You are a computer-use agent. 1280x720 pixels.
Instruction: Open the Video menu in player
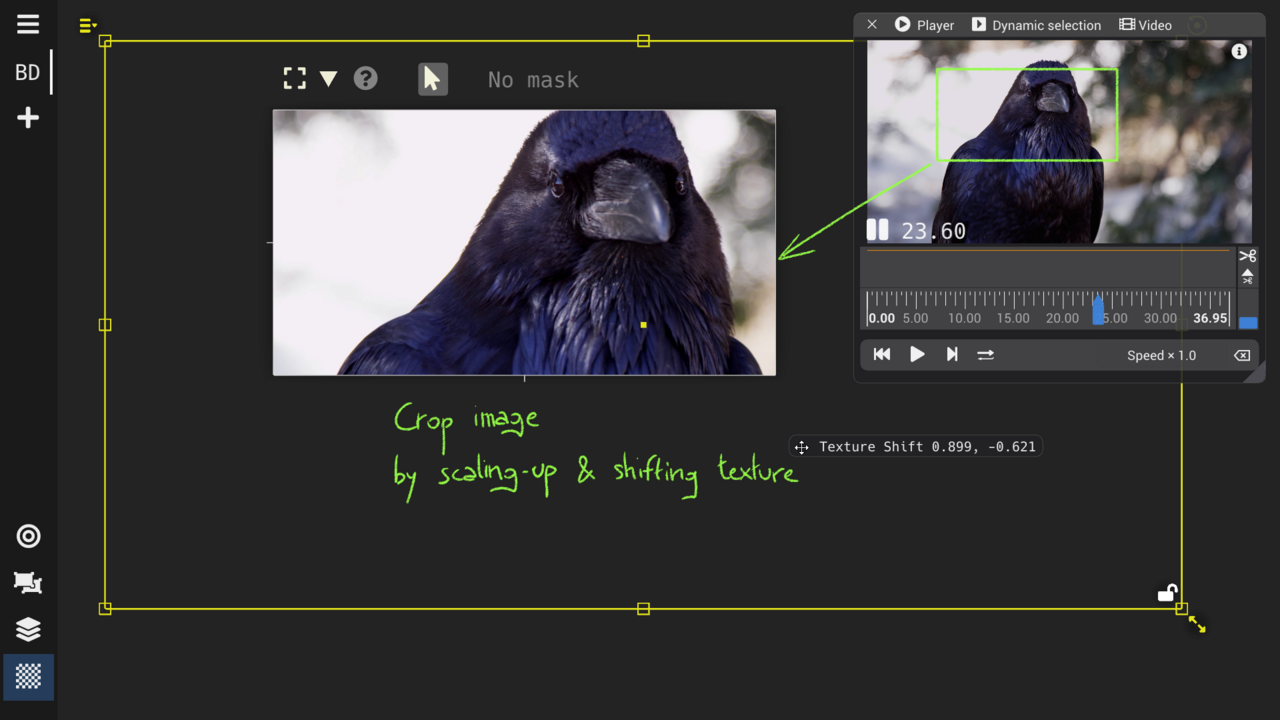coord(1146,25)
